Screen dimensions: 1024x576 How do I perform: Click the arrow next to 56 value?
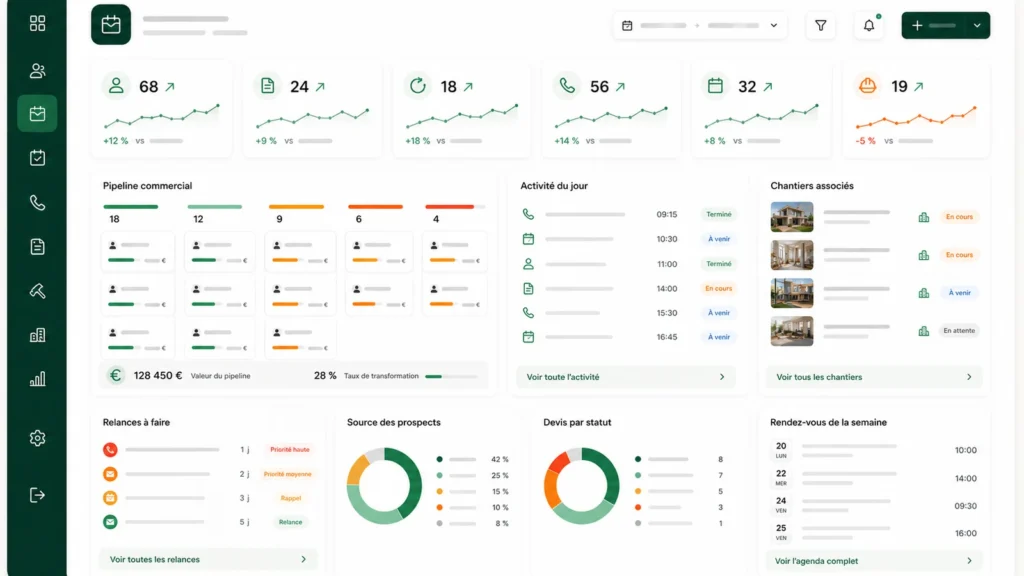click(620, 86)
